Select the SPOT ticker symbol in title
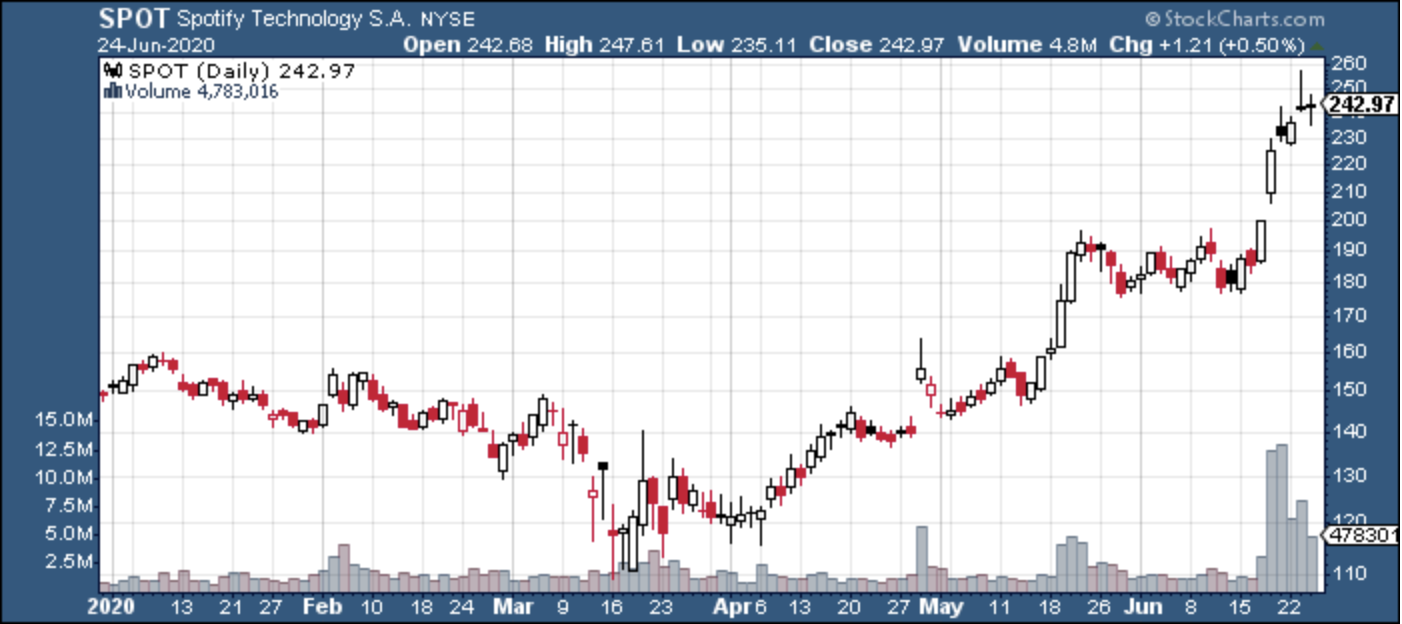 pos(135,18)
